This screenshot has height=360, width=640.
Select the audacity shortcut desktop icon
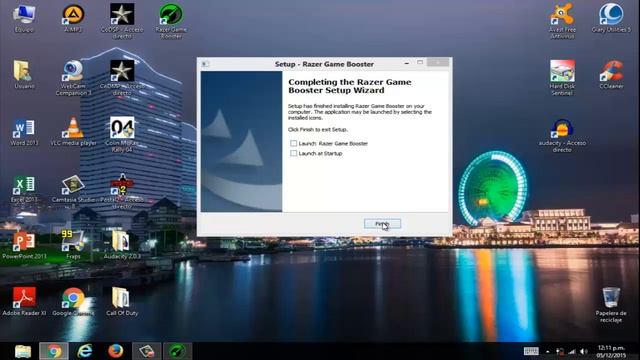tap(562, 136)
